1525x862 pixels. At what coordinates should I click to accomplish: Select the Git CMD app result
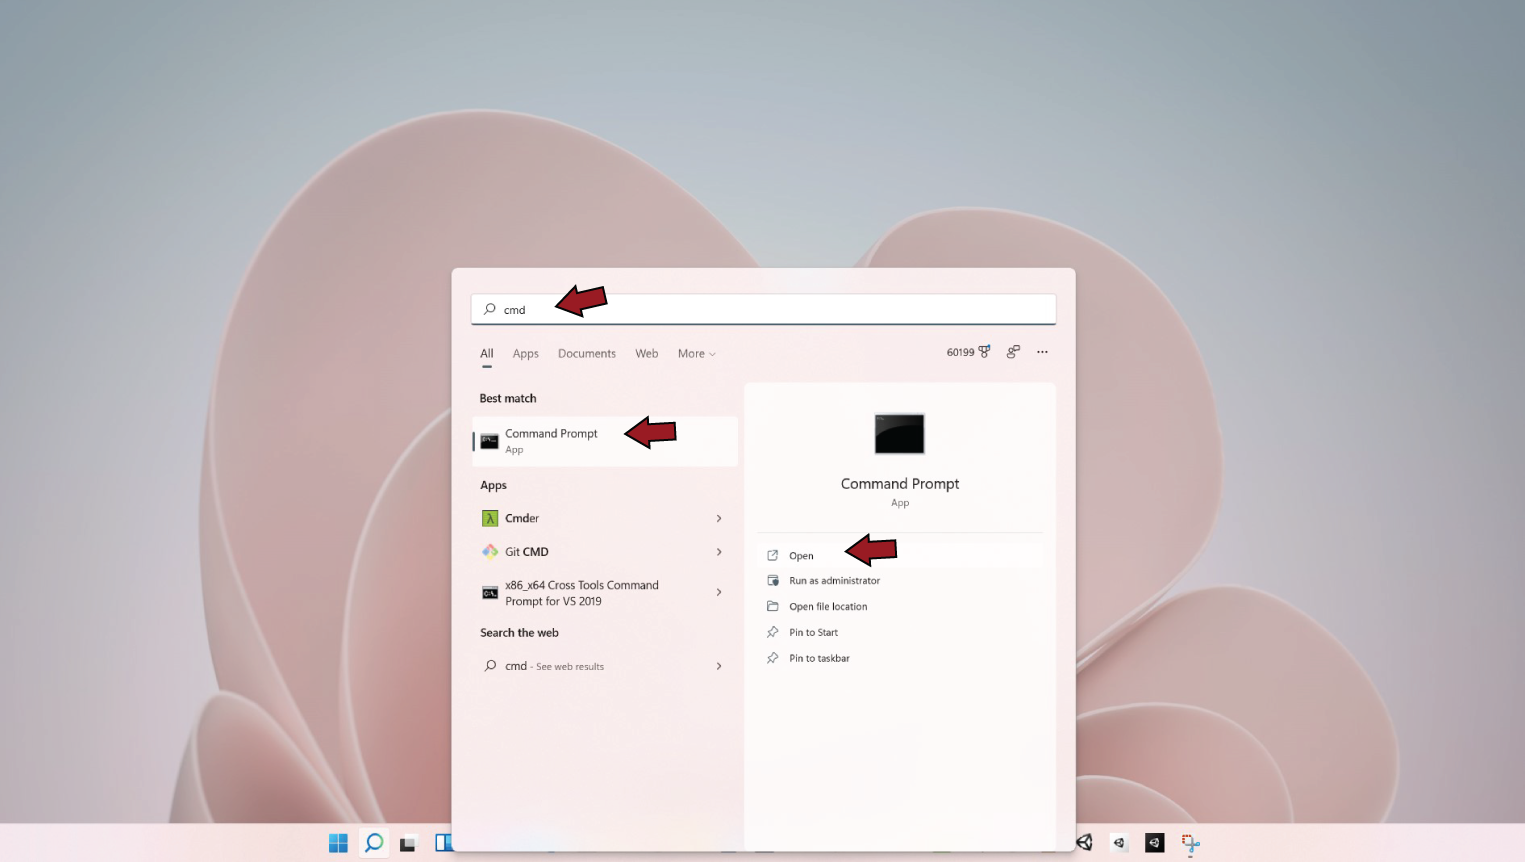pos(605,552)
